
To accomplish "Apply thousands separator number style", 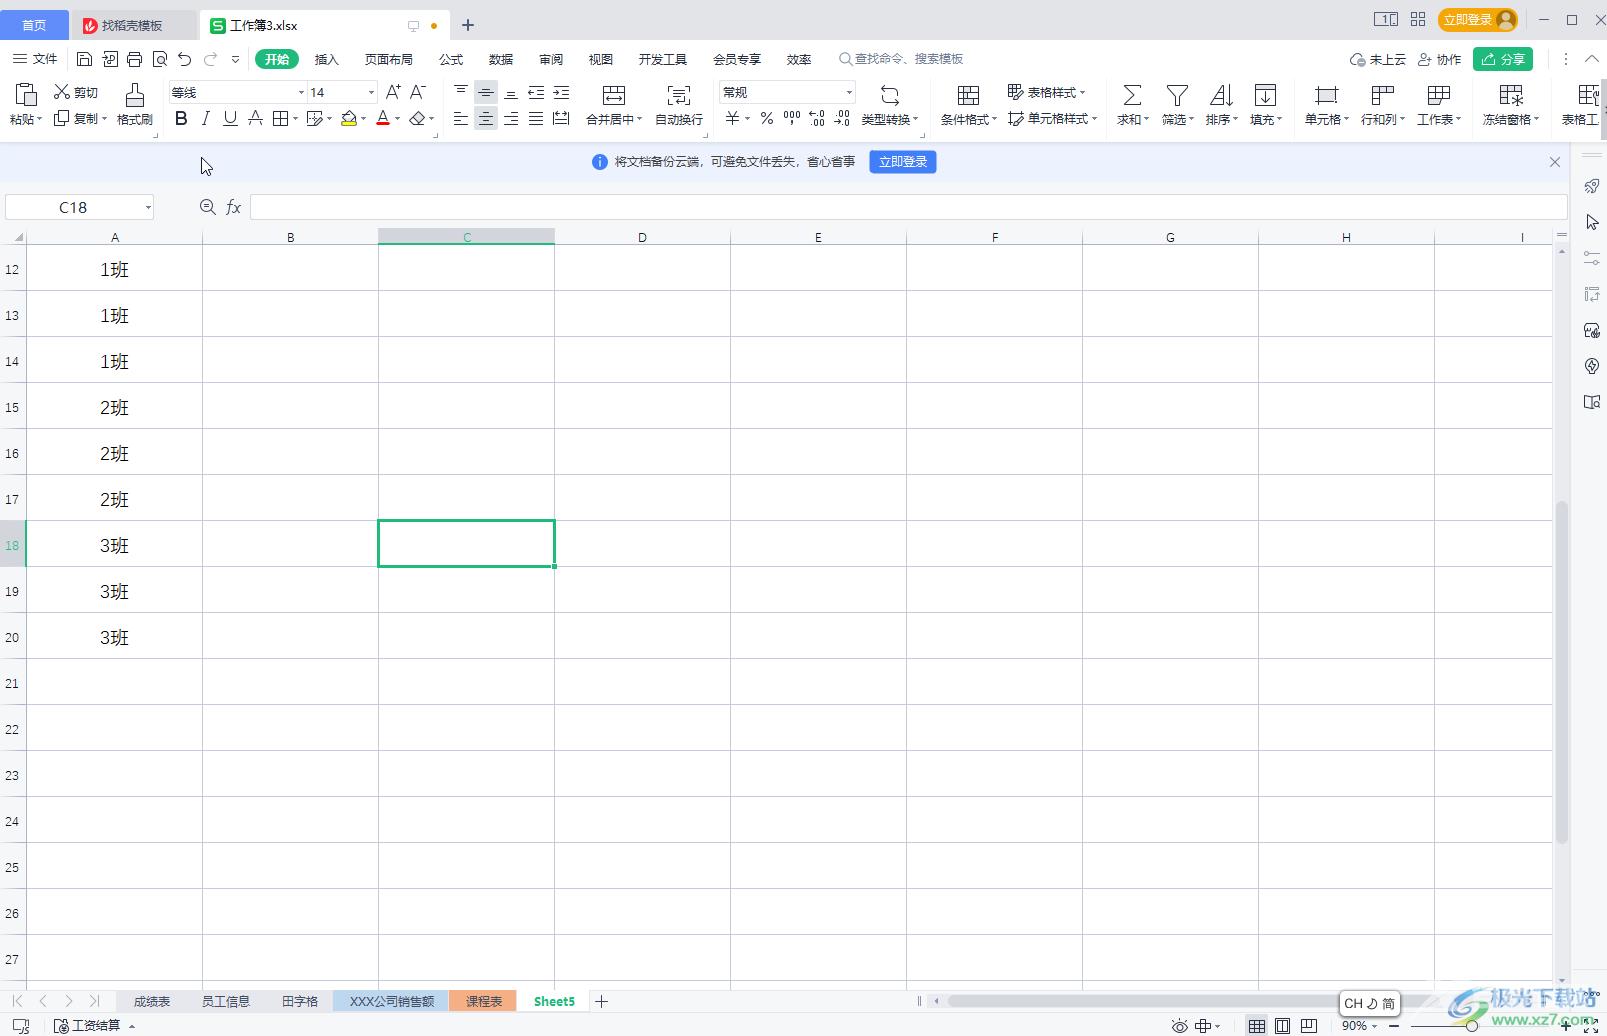I will point(792,119).
